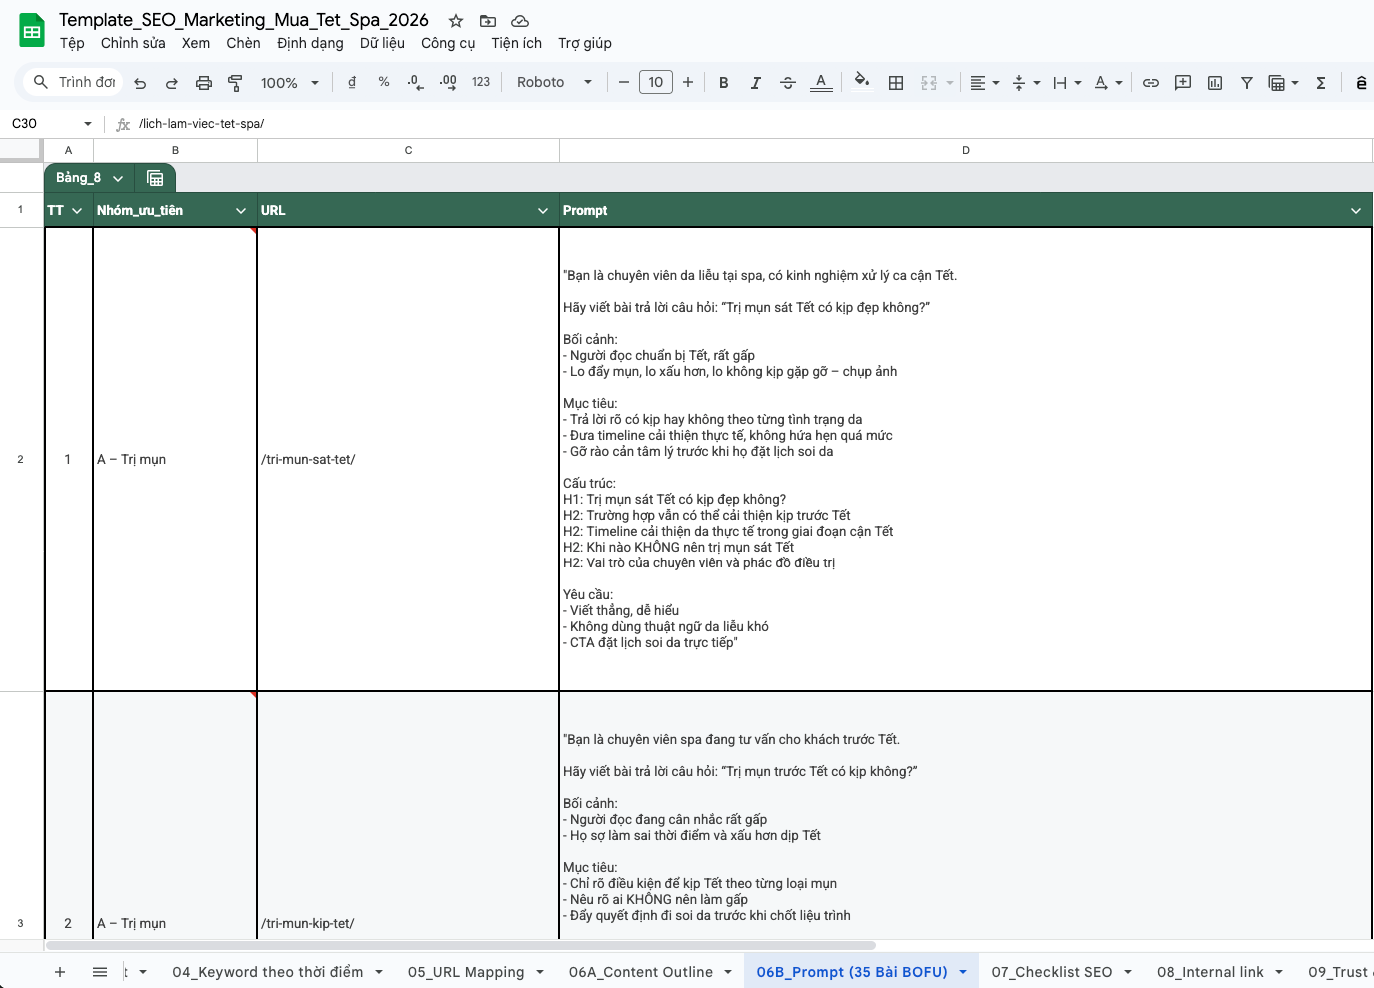Increase decimal places
Viewport: 1374px width, 988px height.
click(x=448, y=83)
